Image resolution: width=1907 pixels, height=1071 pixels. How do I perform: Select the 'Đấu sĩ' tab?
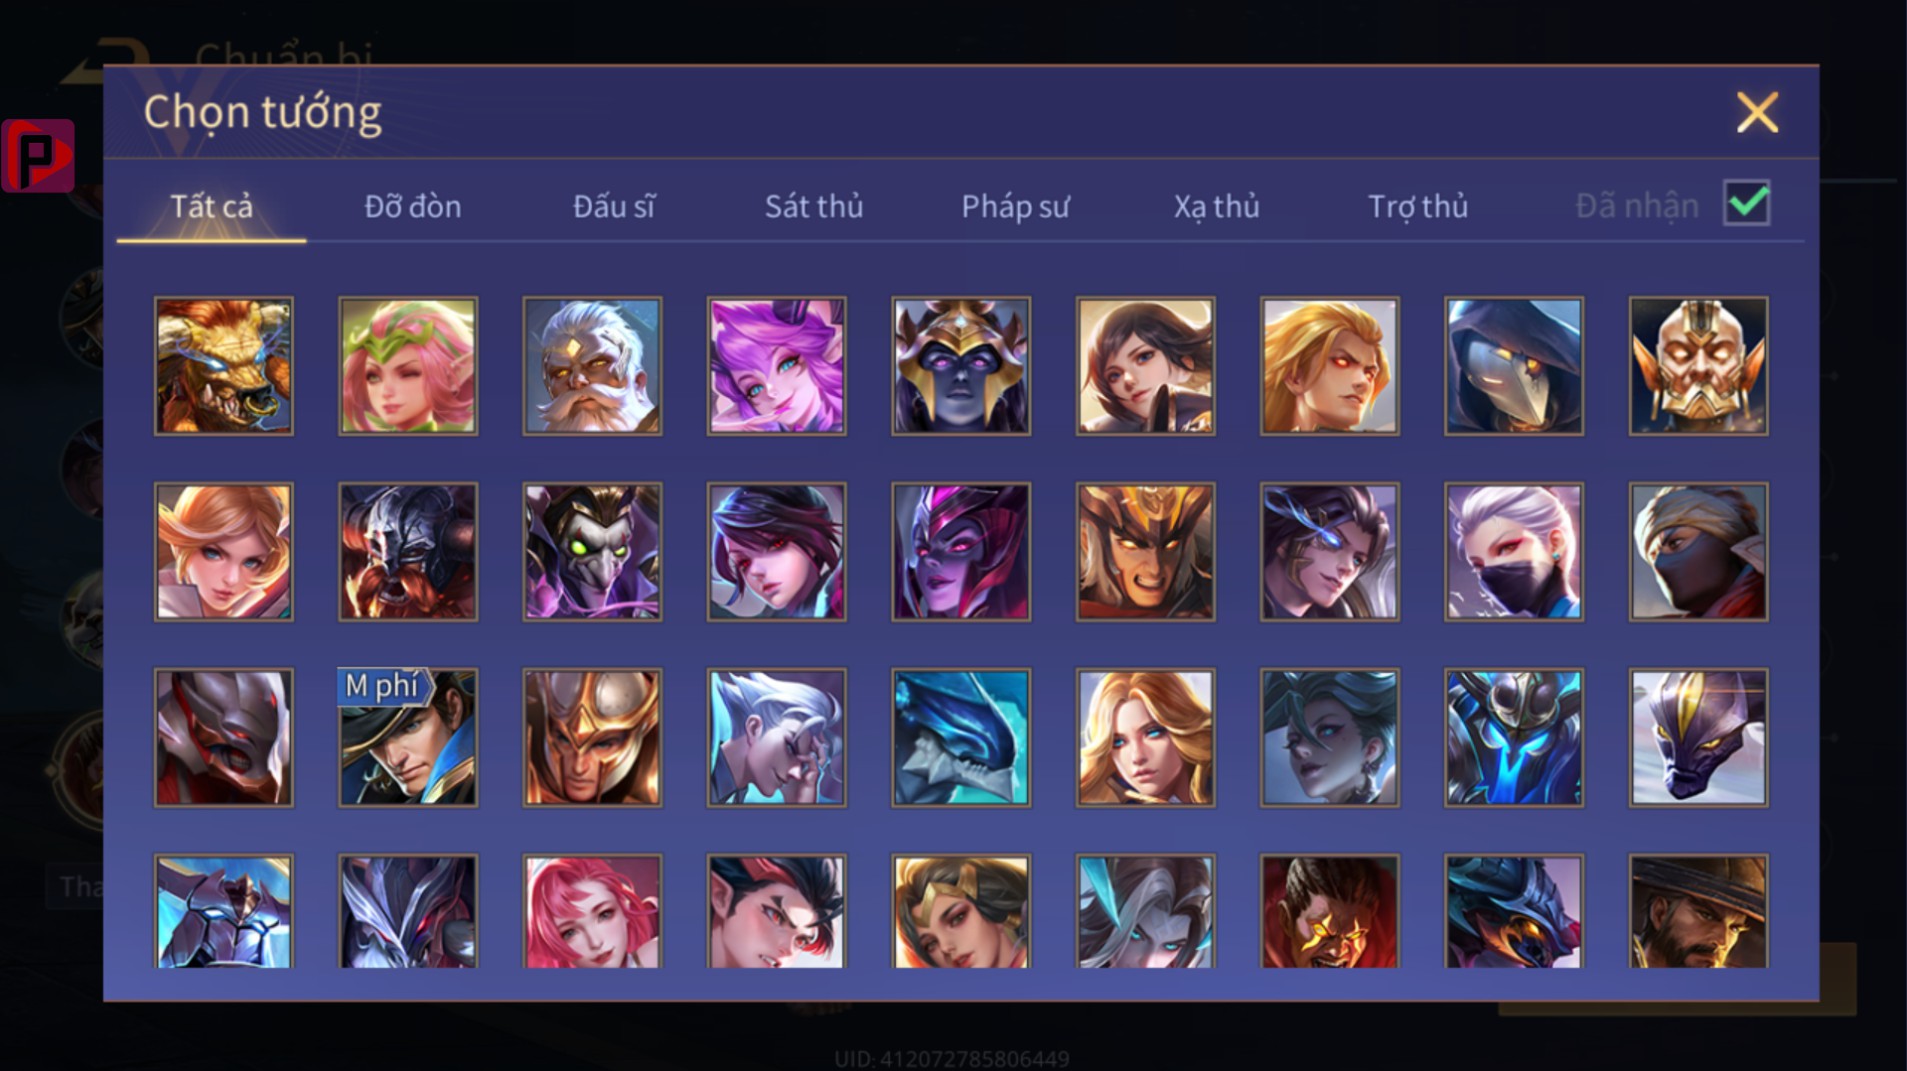point(613,206)
